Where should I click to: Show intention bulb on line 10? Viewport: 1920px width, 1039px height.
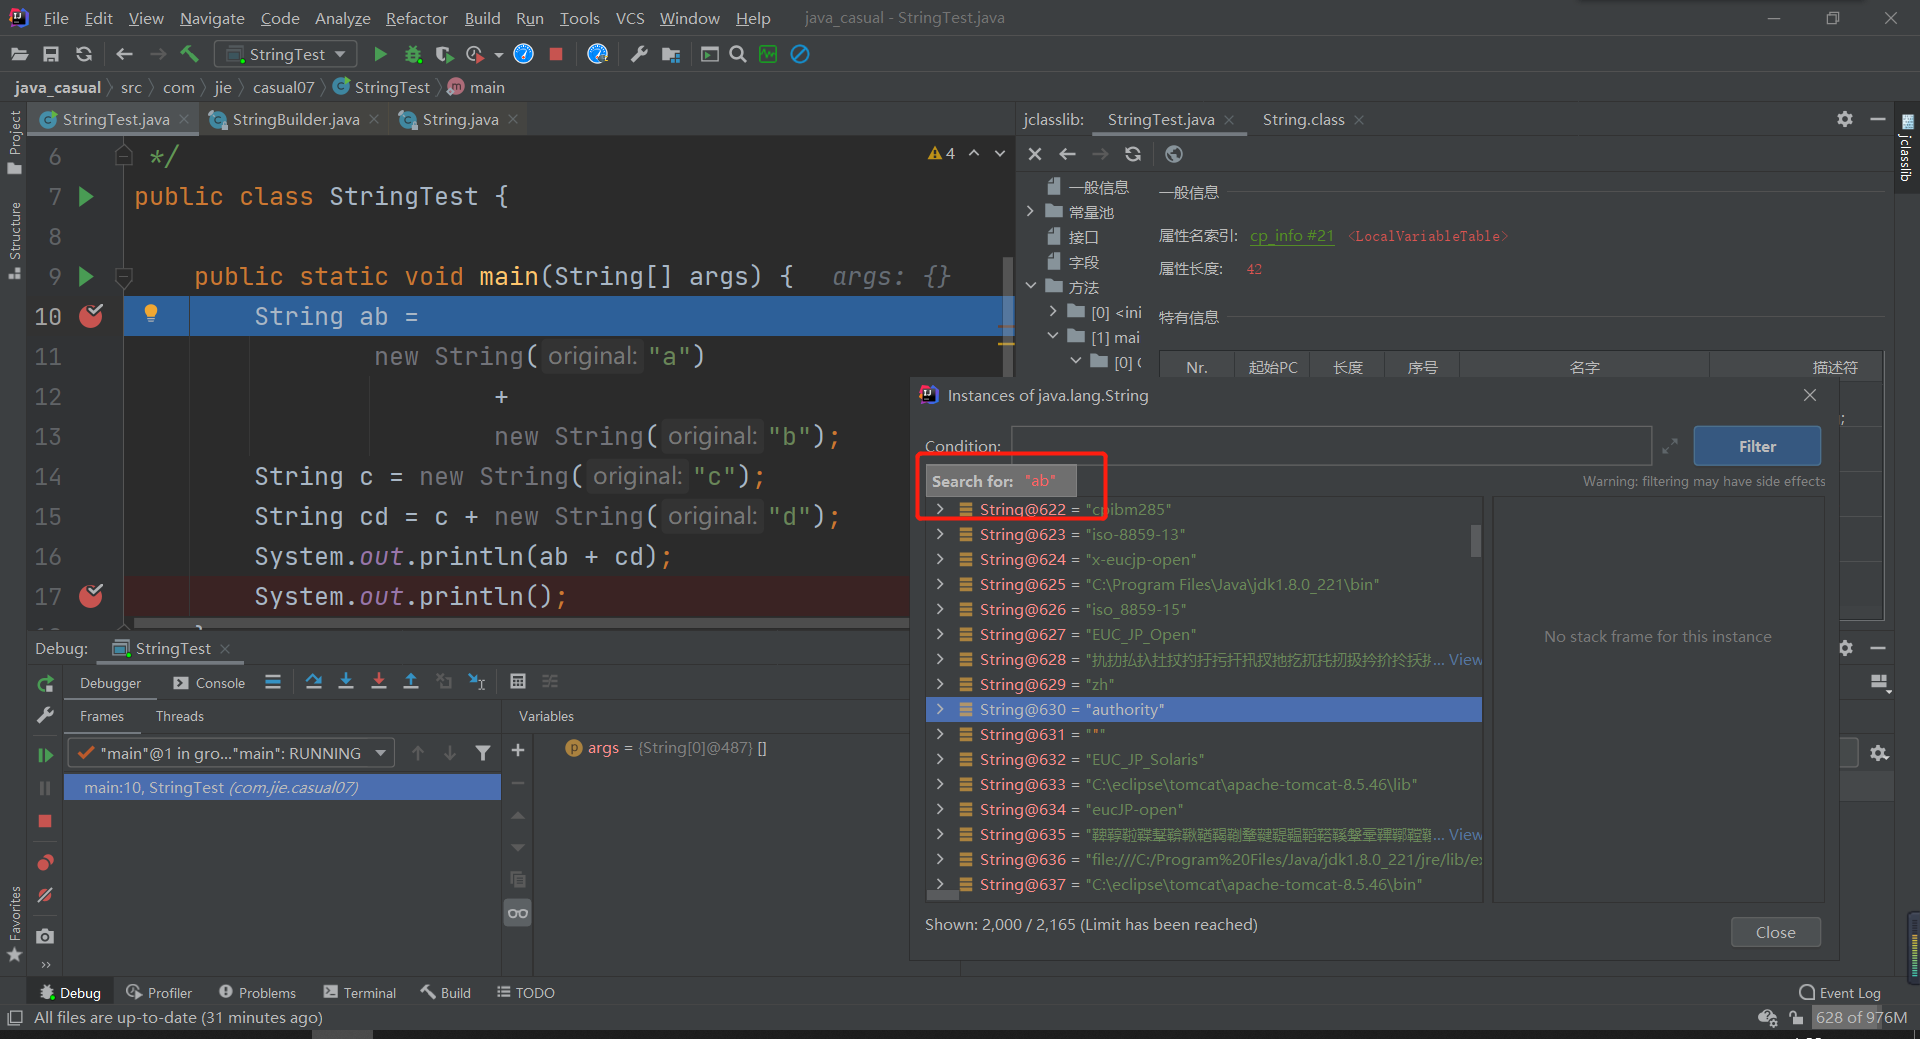click(151, 313)
